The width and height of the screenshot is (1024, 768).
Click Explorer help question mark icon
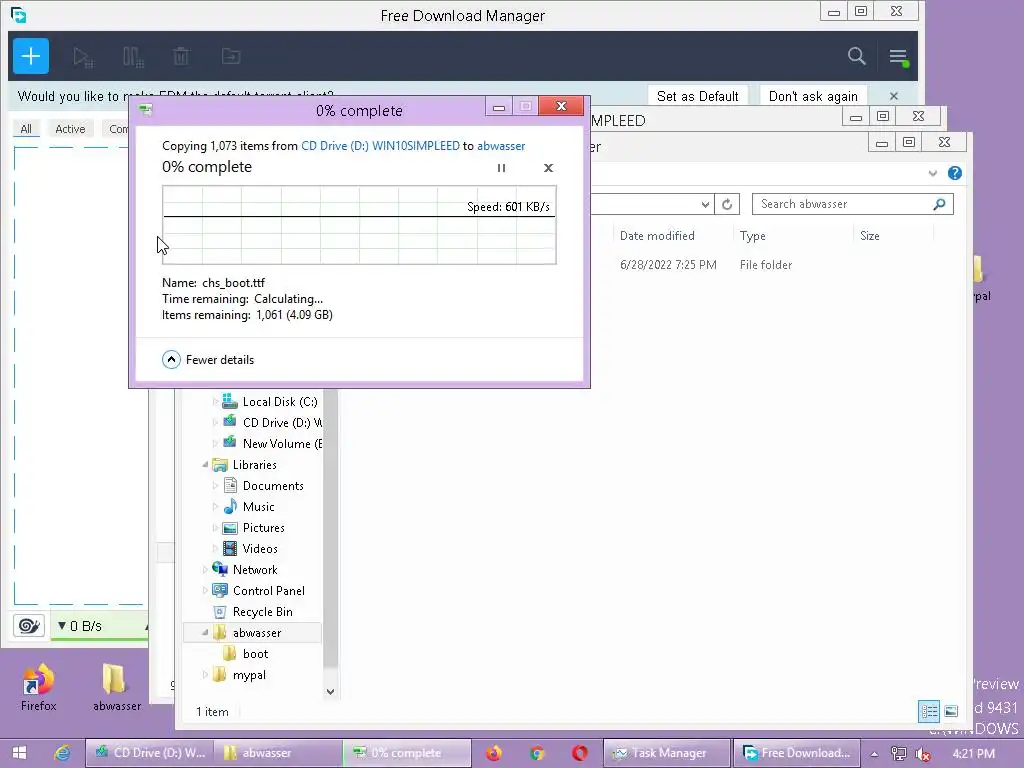(x=954, y=173)
